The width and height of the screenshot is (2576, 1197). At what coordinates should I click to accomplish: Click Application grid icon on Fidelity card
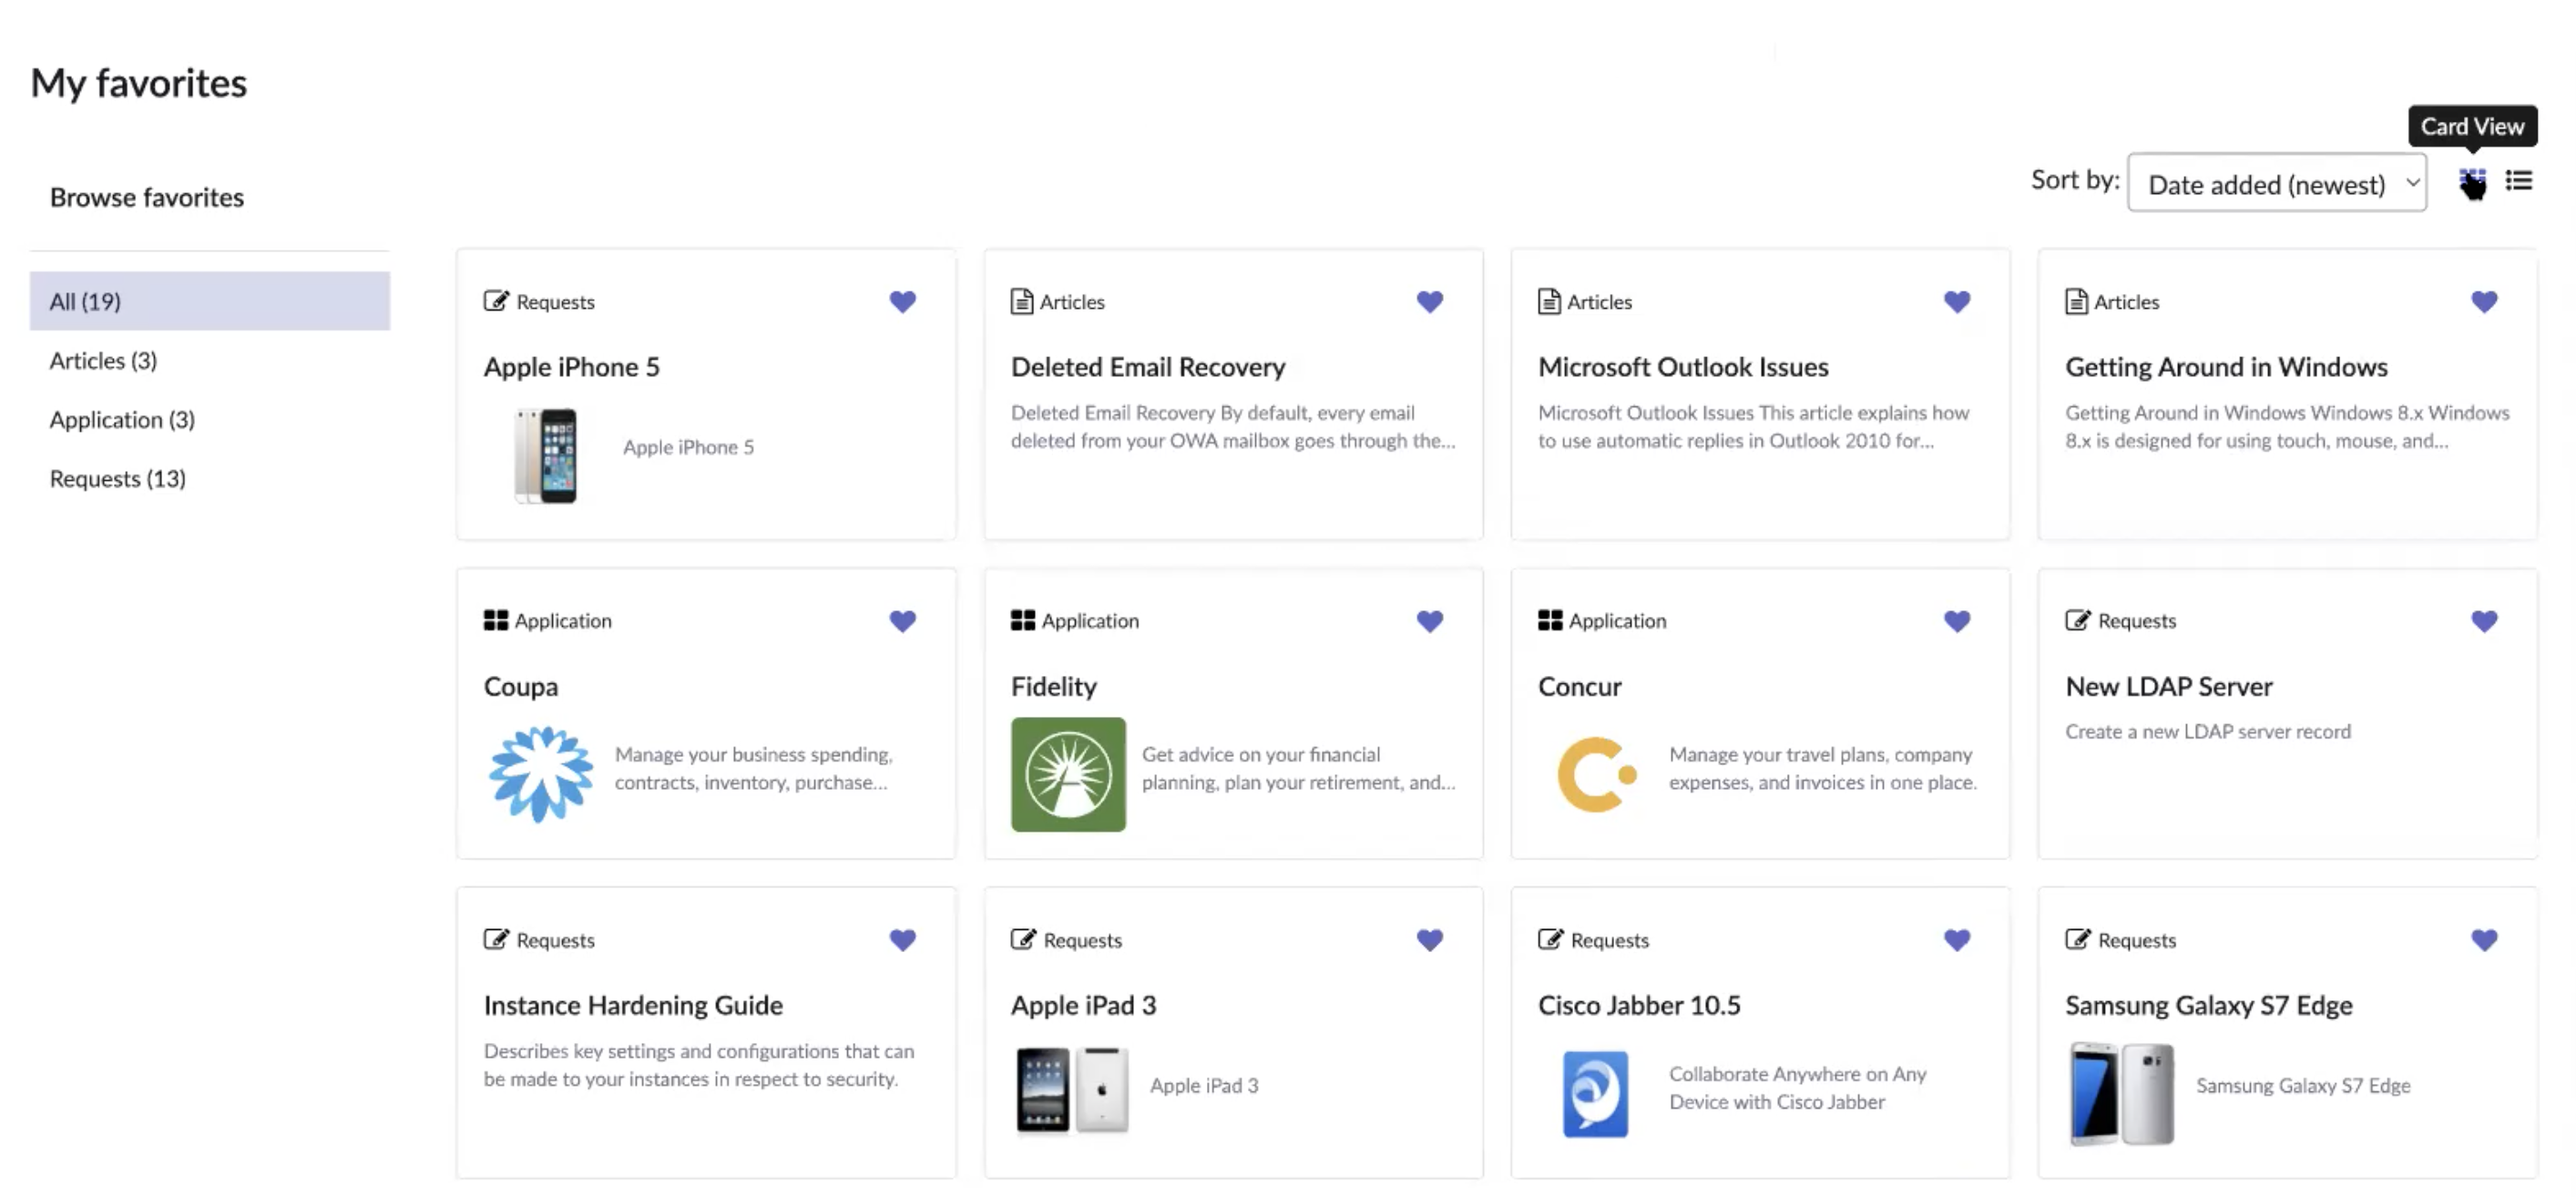pos(1023,621)
